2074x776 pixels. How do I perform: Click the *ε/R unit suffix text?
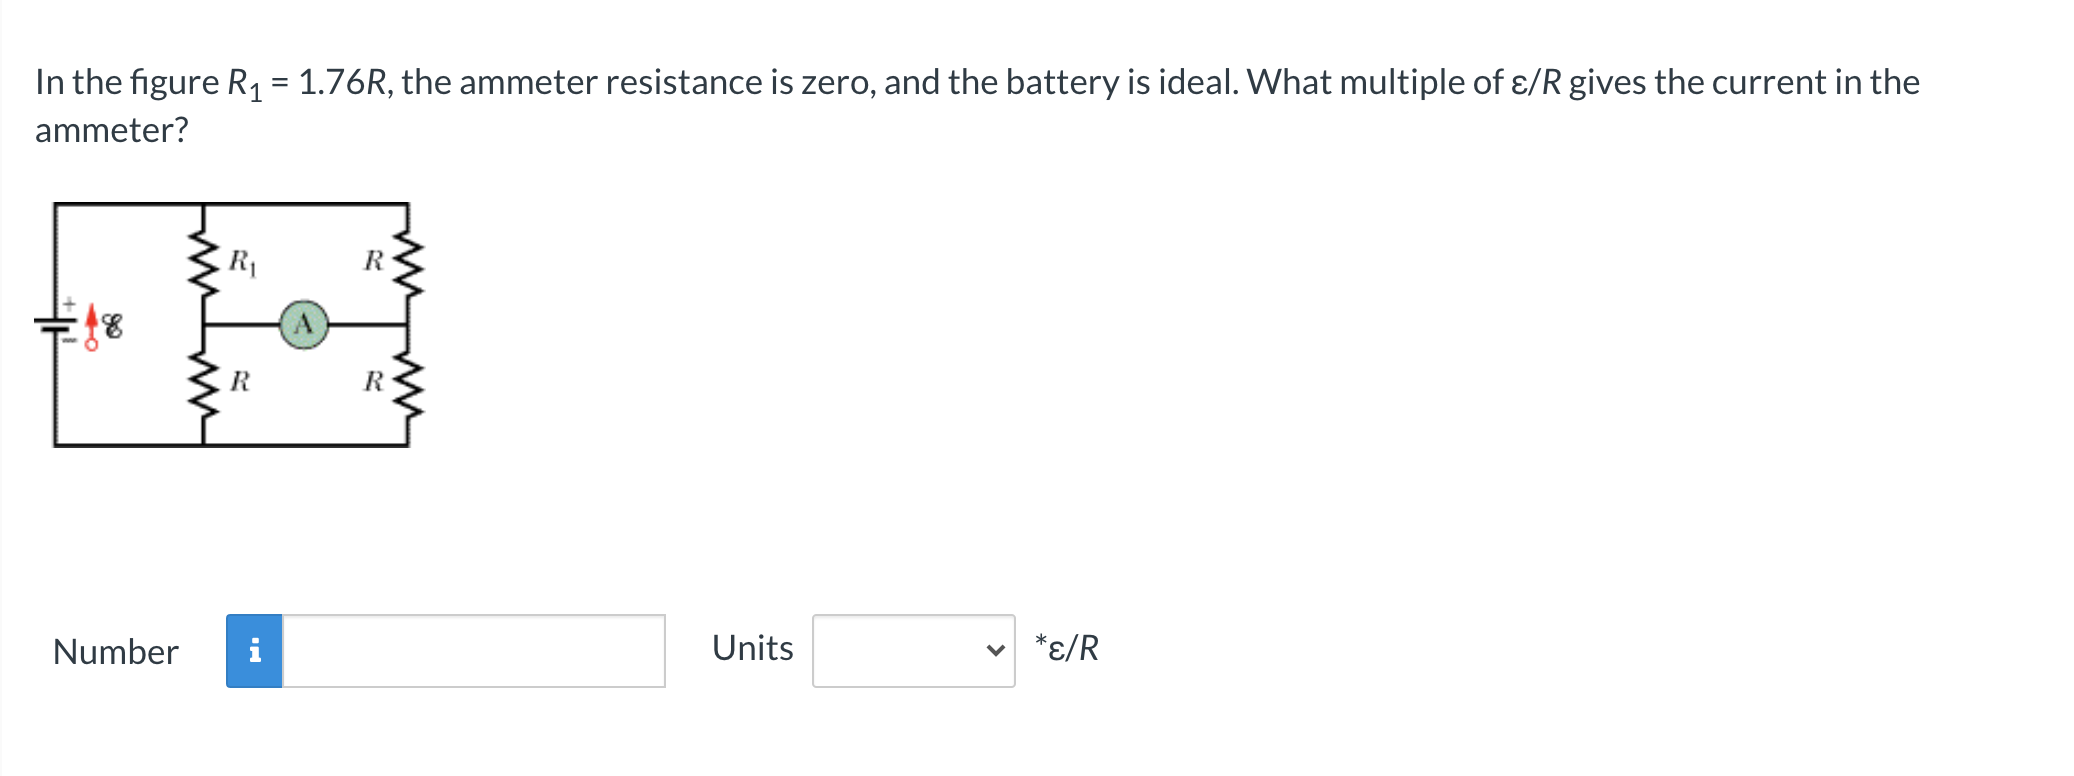[x=1067, y=648]
